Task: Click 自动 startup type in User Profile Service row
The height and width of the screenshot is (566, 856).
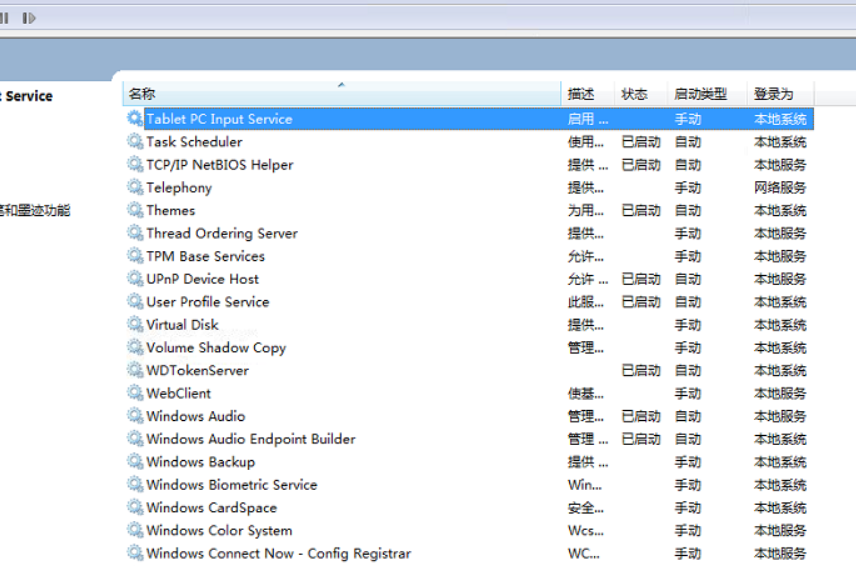Action: 688,303
